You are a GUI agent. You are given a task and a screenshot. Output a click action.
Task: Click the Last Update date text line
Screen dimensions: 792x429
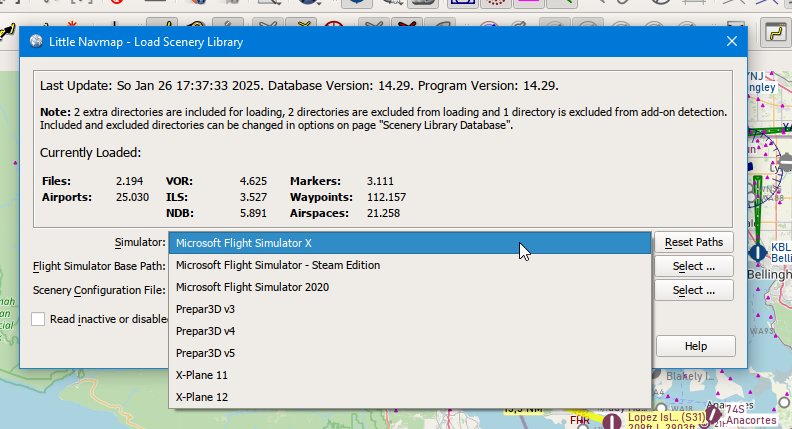(299, 86)
